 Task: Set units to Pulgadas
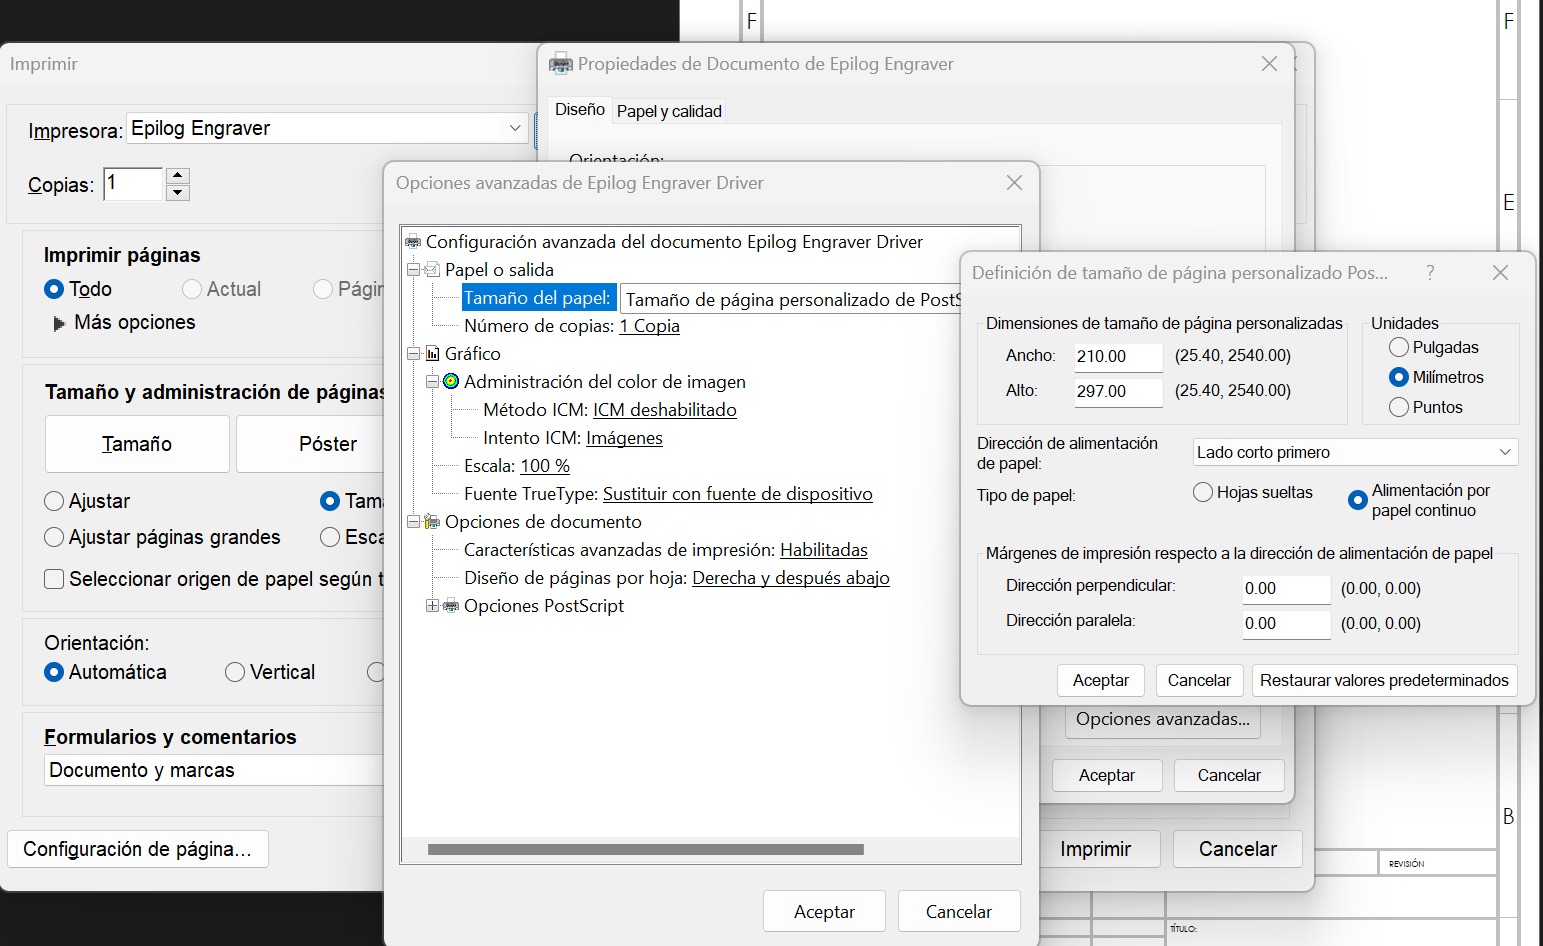point(1399,347)
